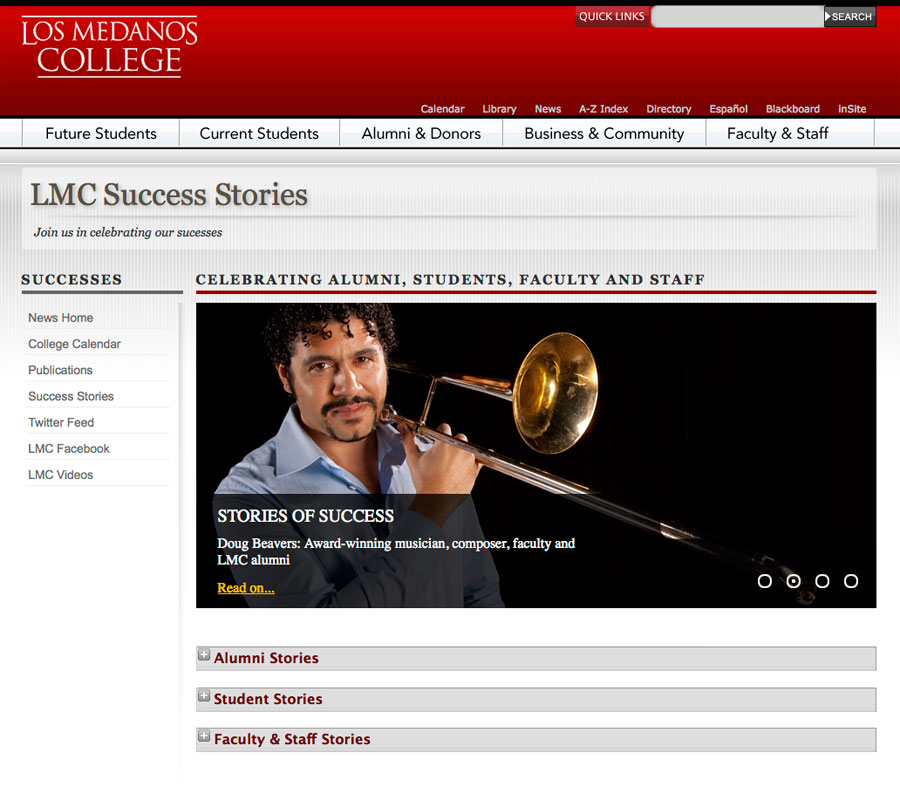
Task: Expand the Student Stories section bar
Action: point(536,699)
